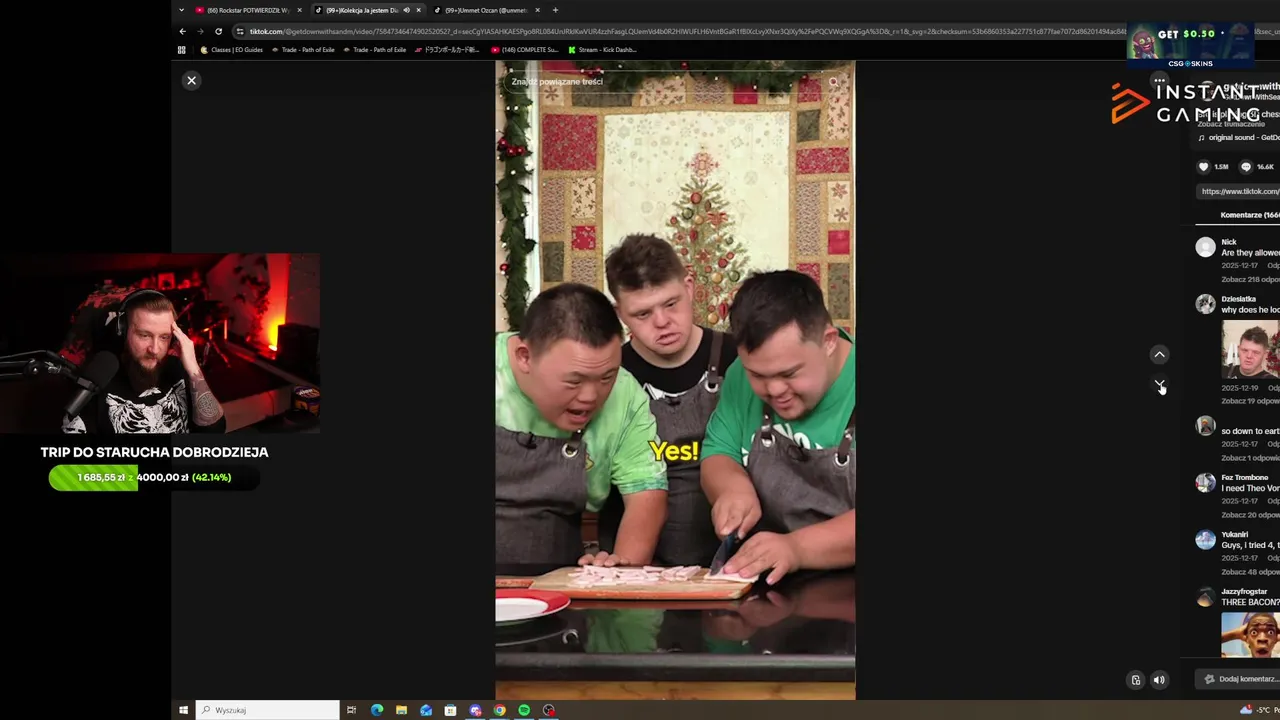Viewport: 1280px width, 720px height.
Task: Open '(146) COMPLETE Su...' YouTube bookmark
Action: pos(525,49)
